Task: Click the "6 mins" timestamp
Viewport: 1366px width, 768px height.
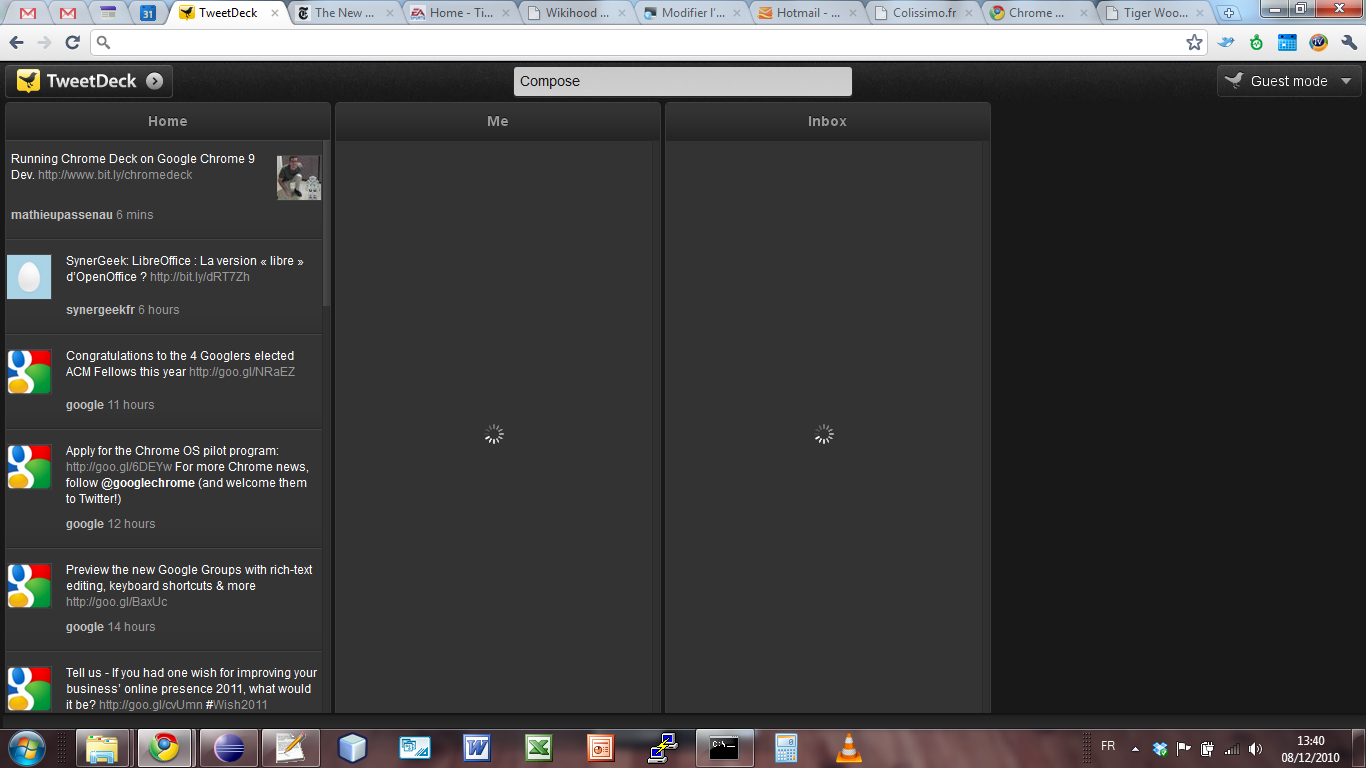Action: point(135,215)
